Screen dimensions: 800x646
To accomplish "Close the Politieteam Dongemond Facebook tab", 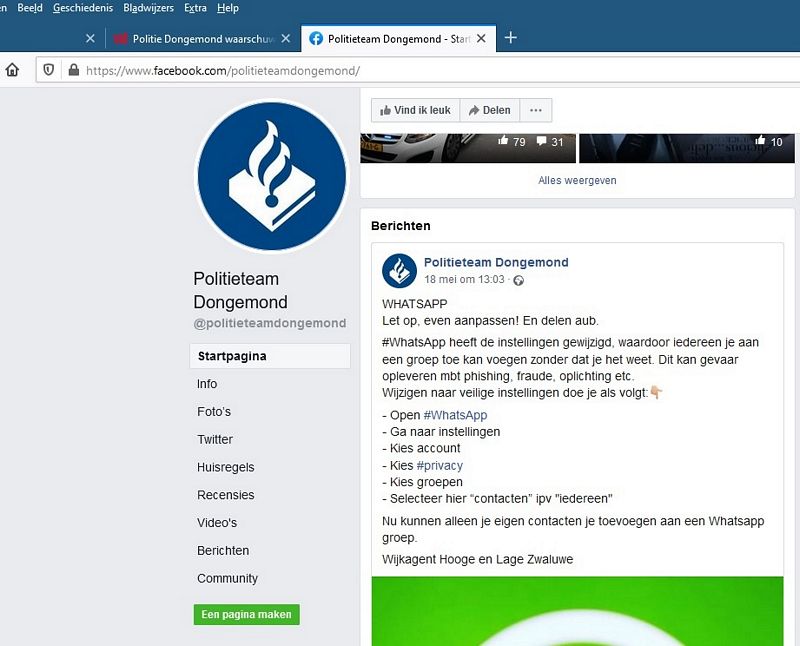I will coord(481,39).
